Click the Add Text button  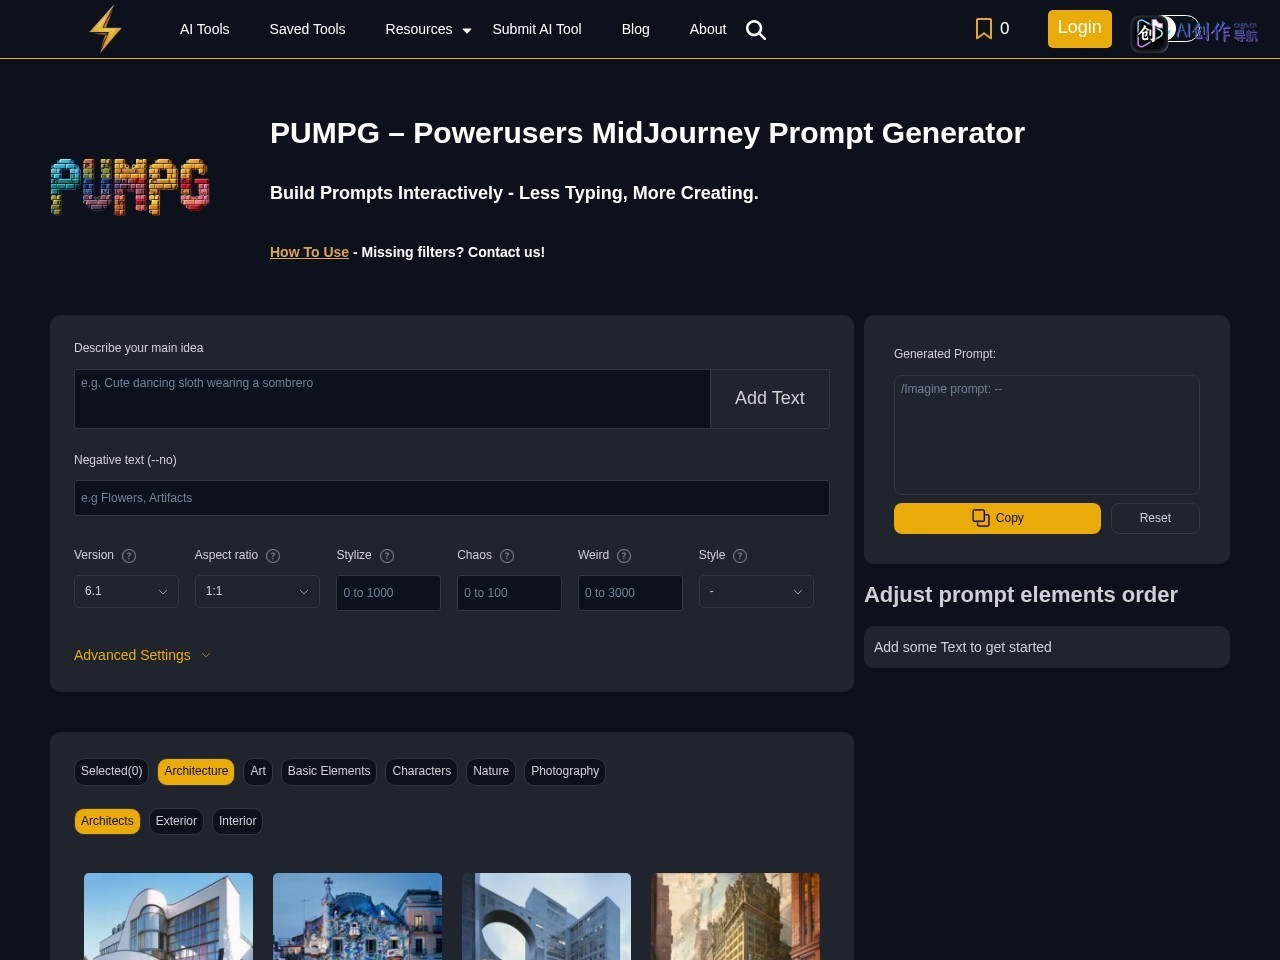[x=770, y=398]
